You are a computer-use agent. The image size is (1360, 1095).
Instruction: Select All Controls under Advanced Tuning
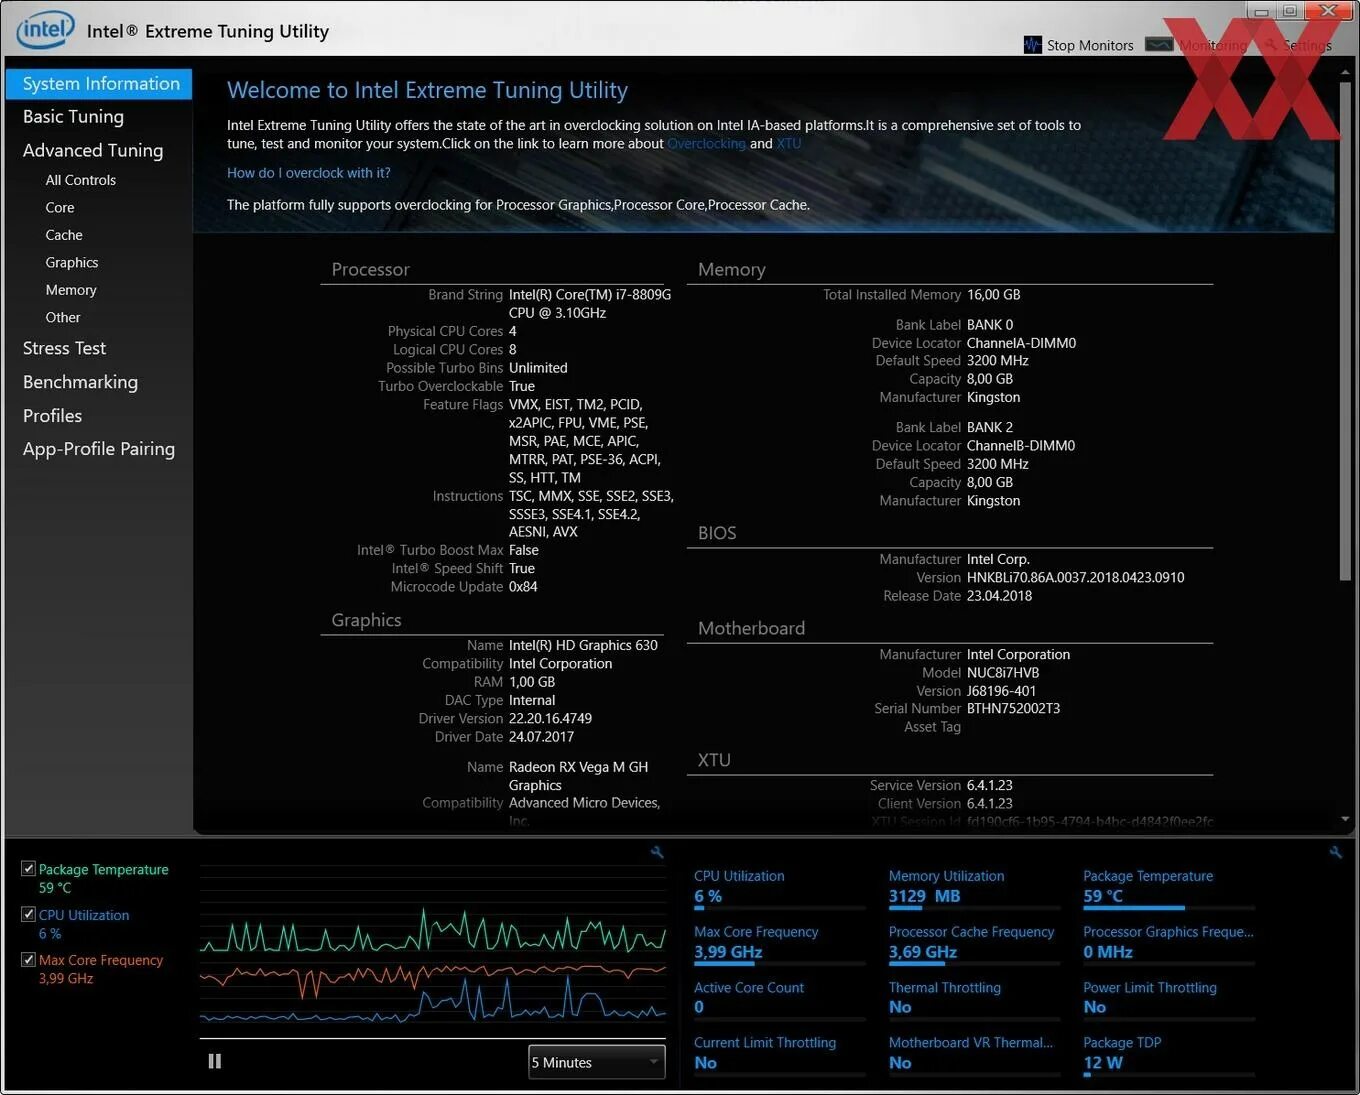click(x=80, y=180)
